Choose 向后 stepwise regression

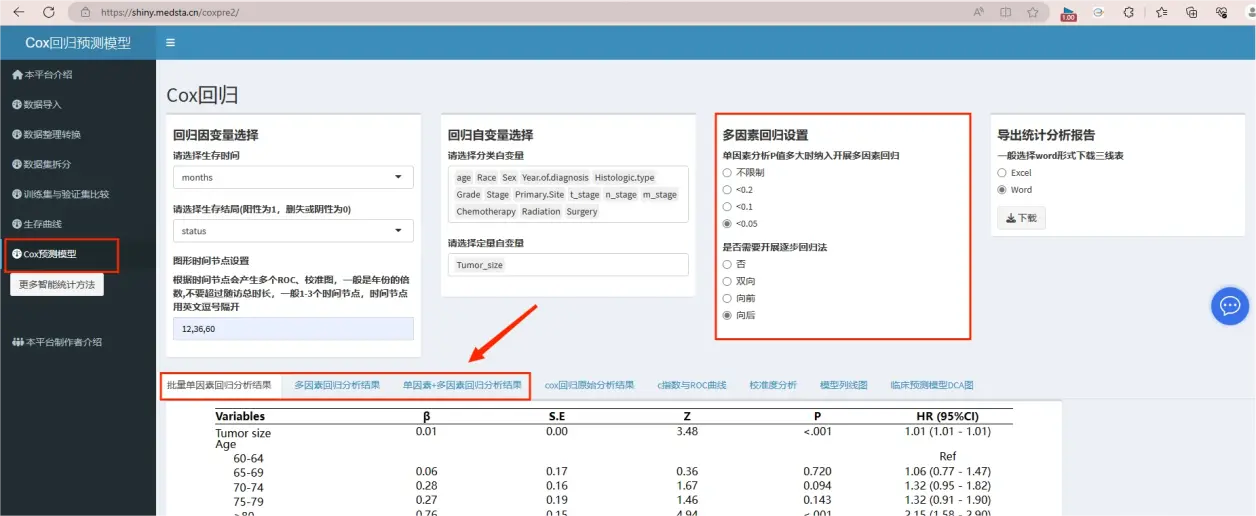click(x=727, y=315)
